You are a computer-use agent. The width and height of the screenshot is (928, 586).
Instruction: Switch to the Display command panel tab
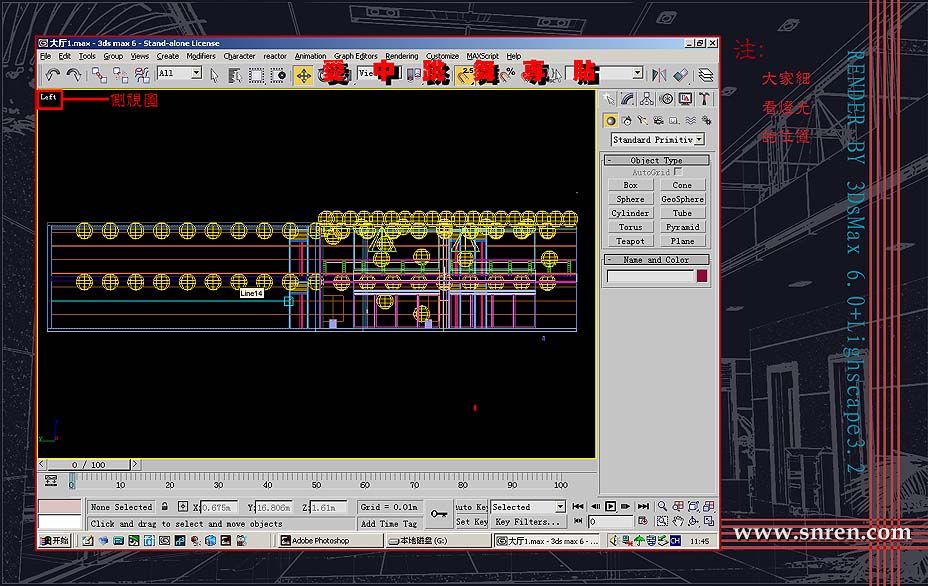(x=685, y=99)
